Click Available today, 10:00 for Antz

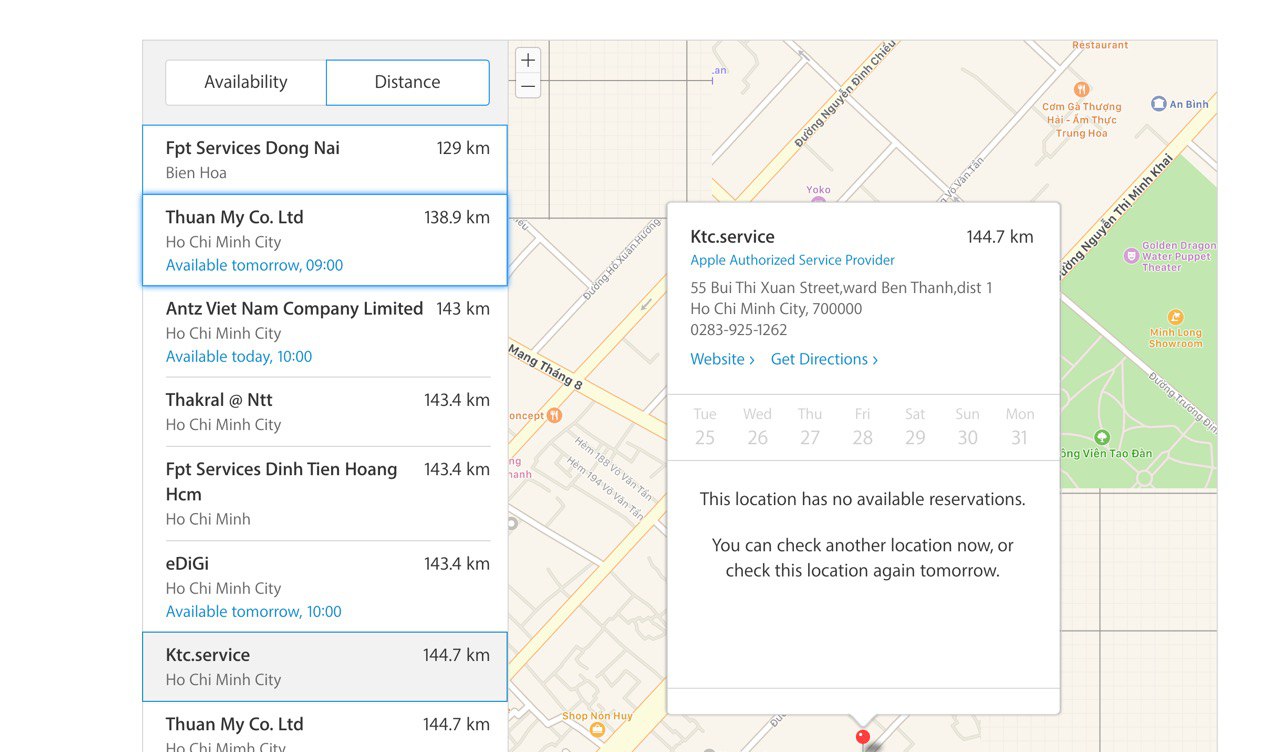239,356
